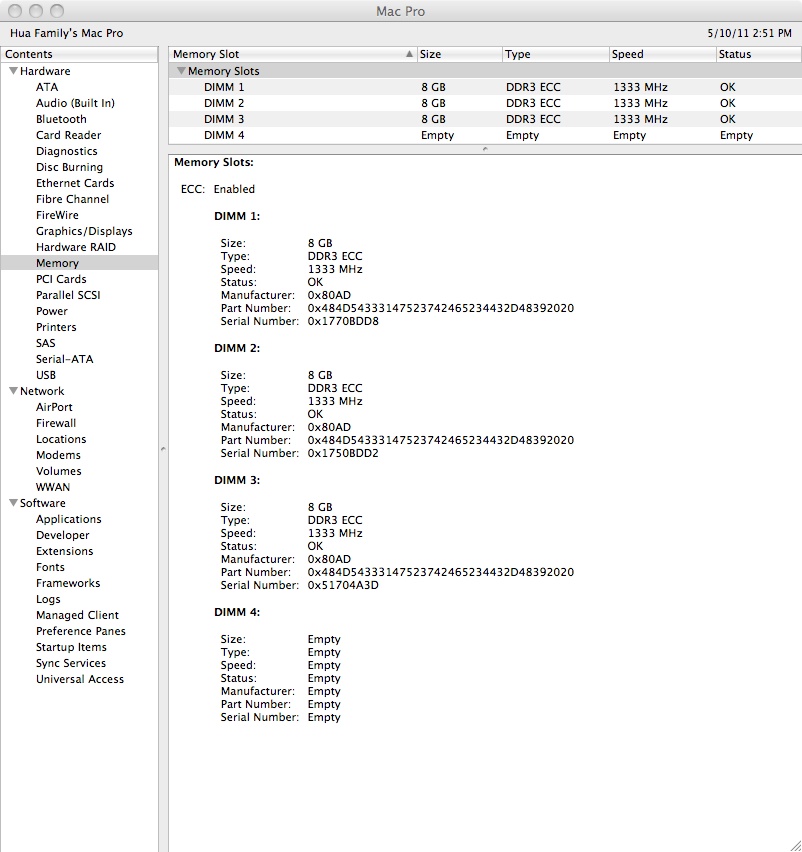
Task: Open the Printers entry
Action: click(x=56, y=327)
